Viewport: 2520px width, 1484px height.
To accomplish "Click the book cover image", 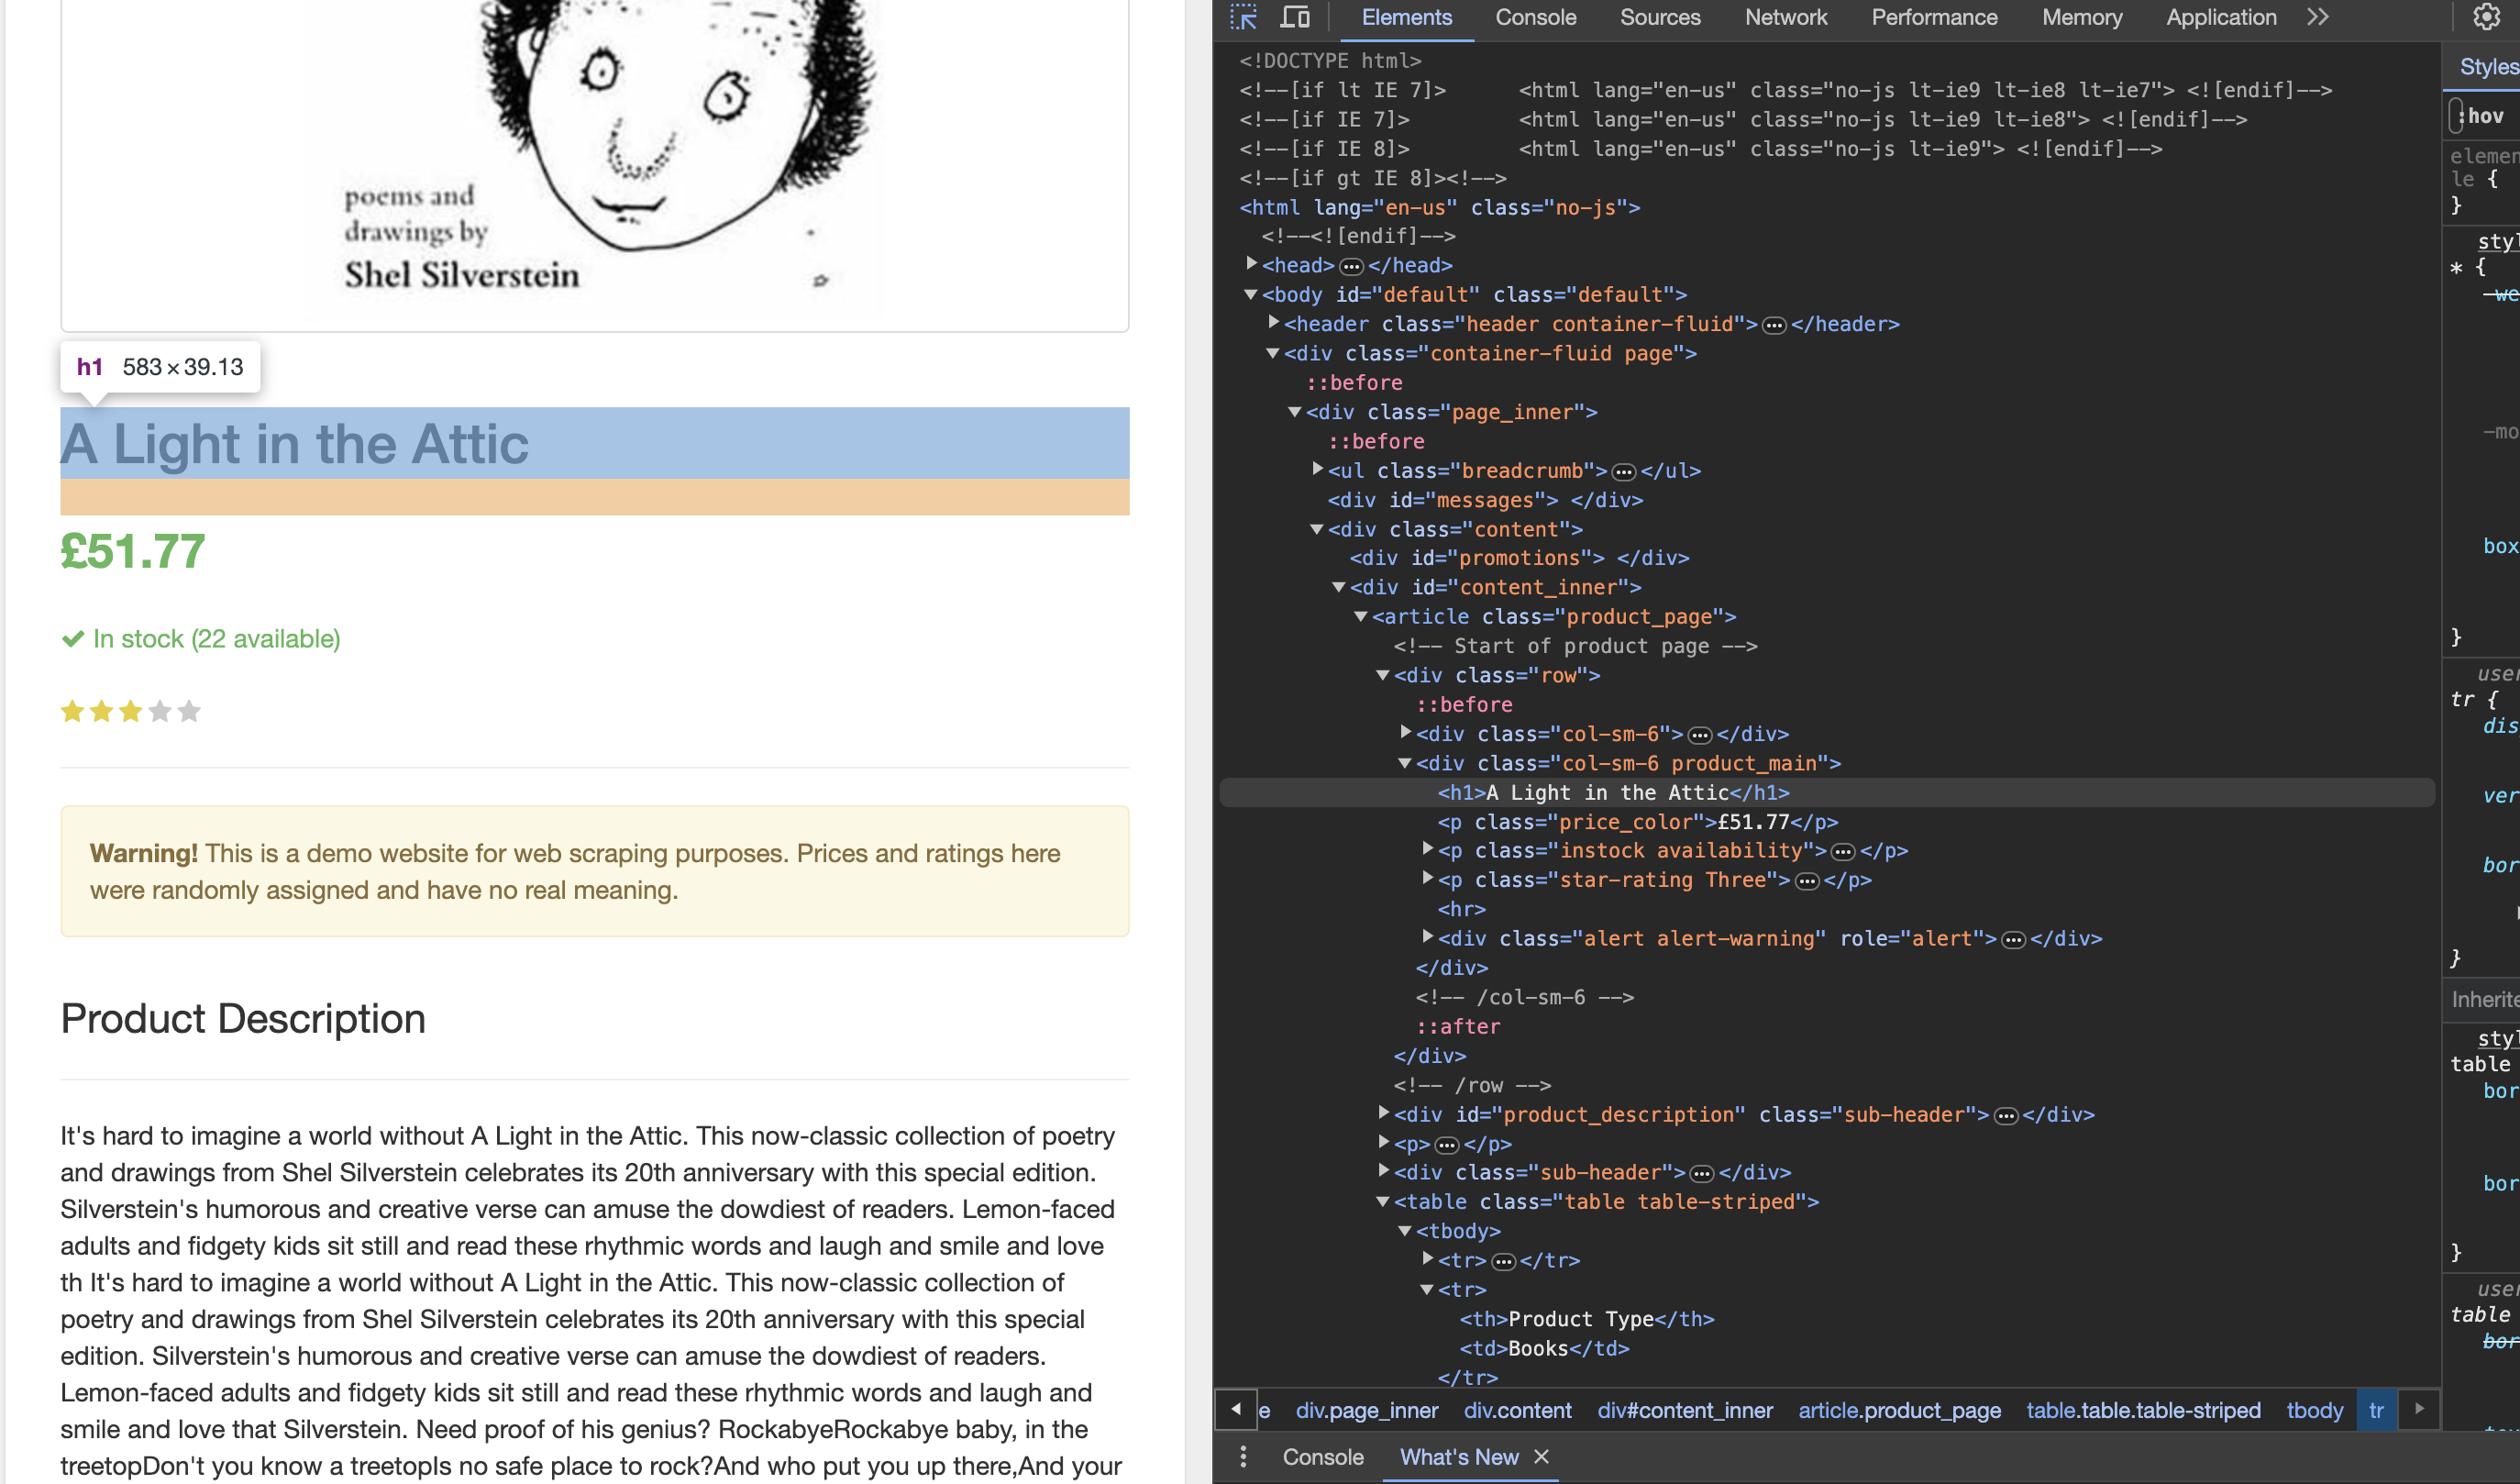I will tap(594, 150).
